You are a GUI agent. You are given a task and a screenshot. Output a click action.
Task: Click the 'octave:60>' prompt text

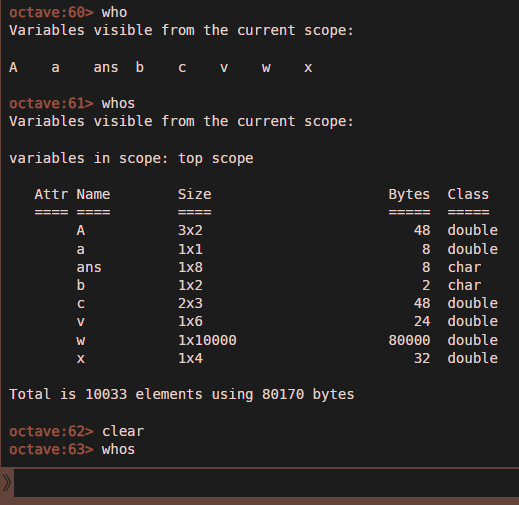(x=51, y=13)
